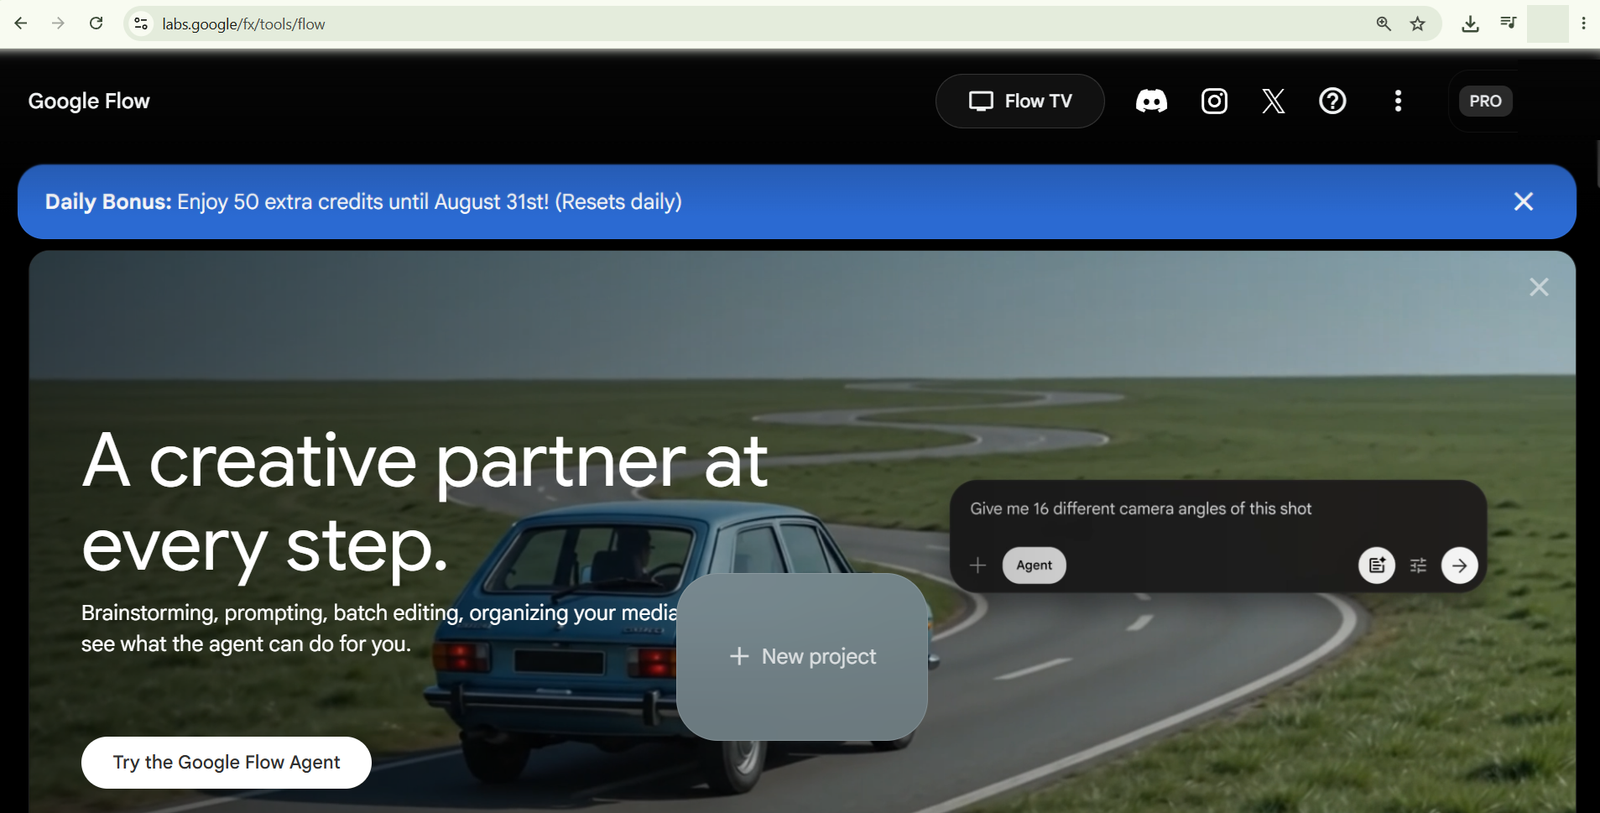Click the Google Flow logo
The image size is (1600, 813).
coord(89,101)
